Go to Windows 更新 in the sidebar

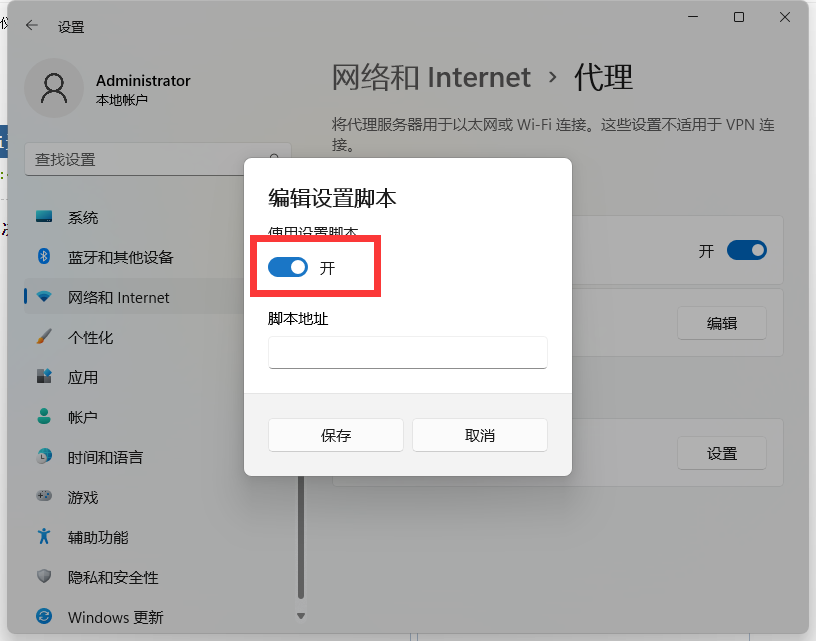coord(115,617)
